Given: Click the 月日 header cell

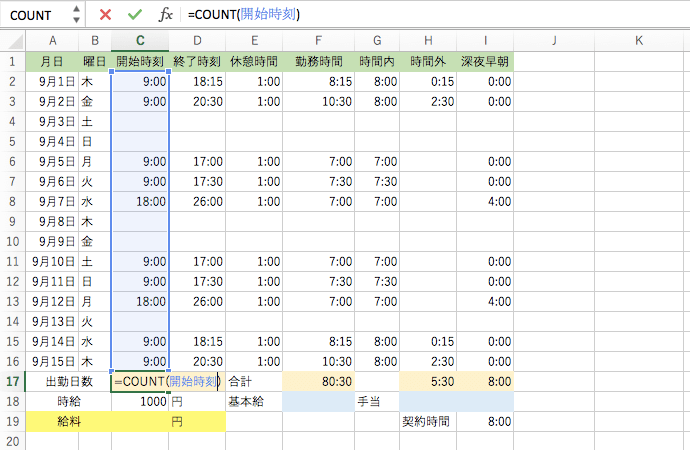Looking at the screenshot, I should [52, 61].
